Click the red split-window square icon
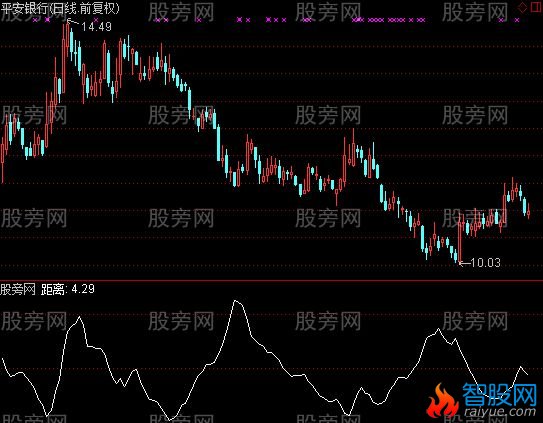The width and height of the screenshot is (543, 423). (536, 7)
